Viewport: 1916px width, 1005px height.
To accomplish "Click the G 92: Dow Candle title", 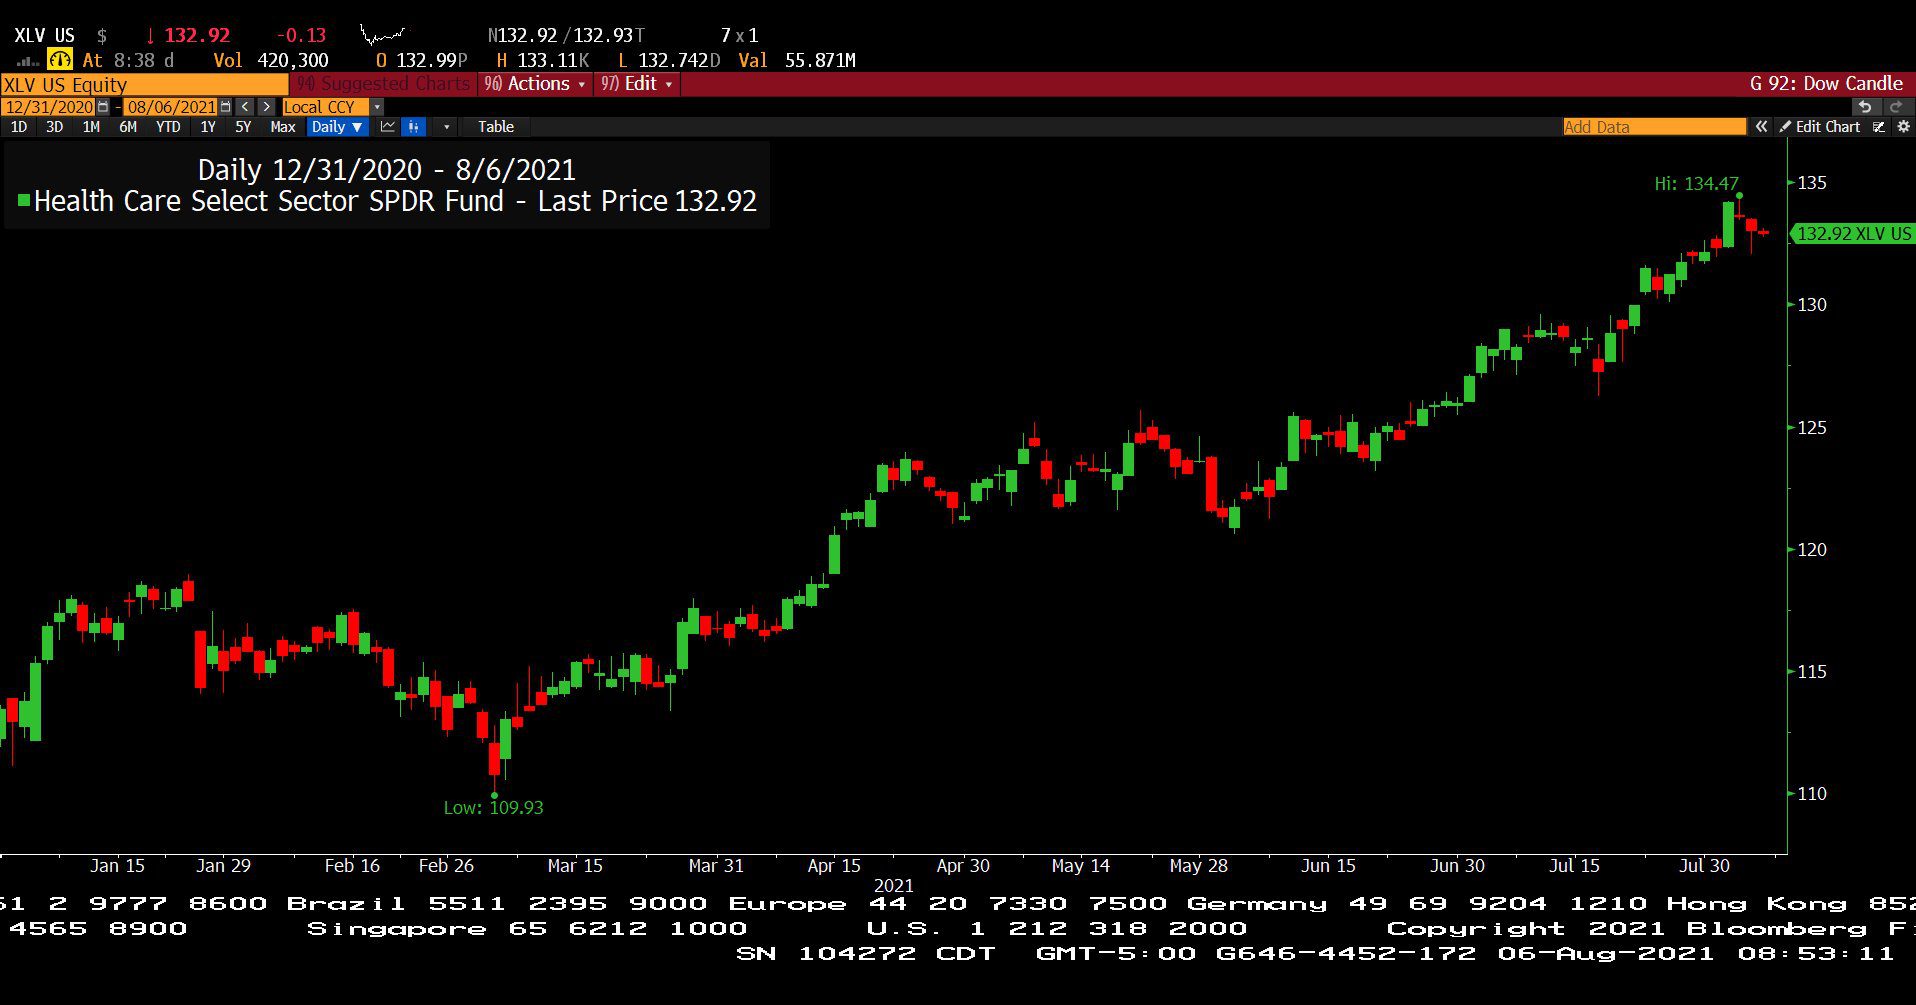I will [1826, 84].
